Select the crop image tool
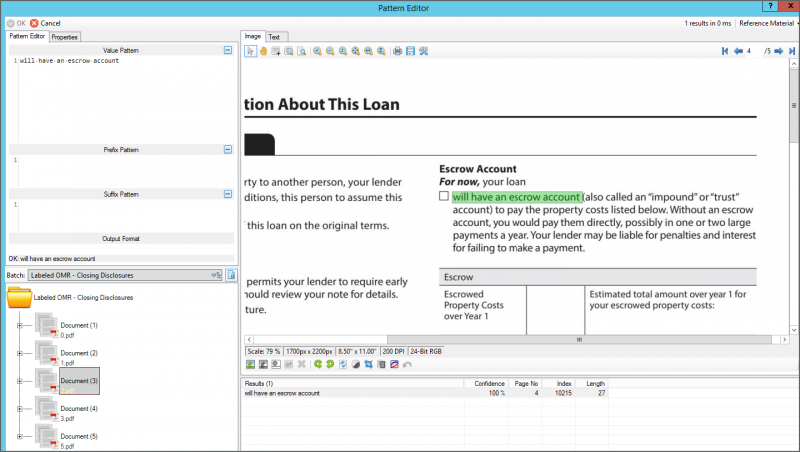The height and width of the screenshot is (452, 800). coord(368,364)
